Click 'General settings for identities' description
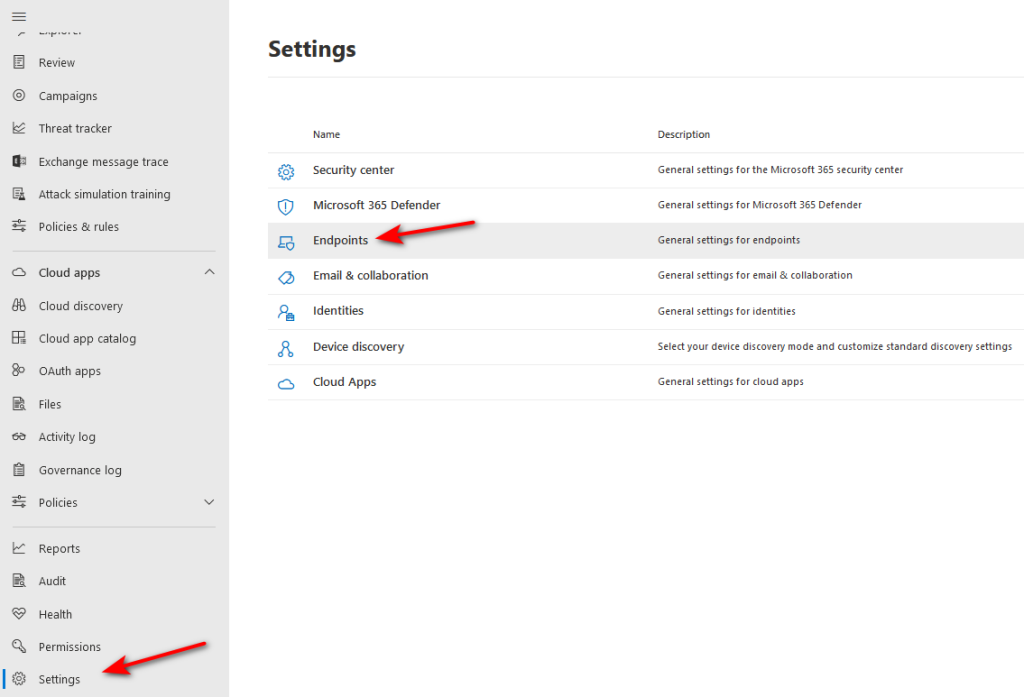This screenshot has height=697, width=1024. coord(726,311)
